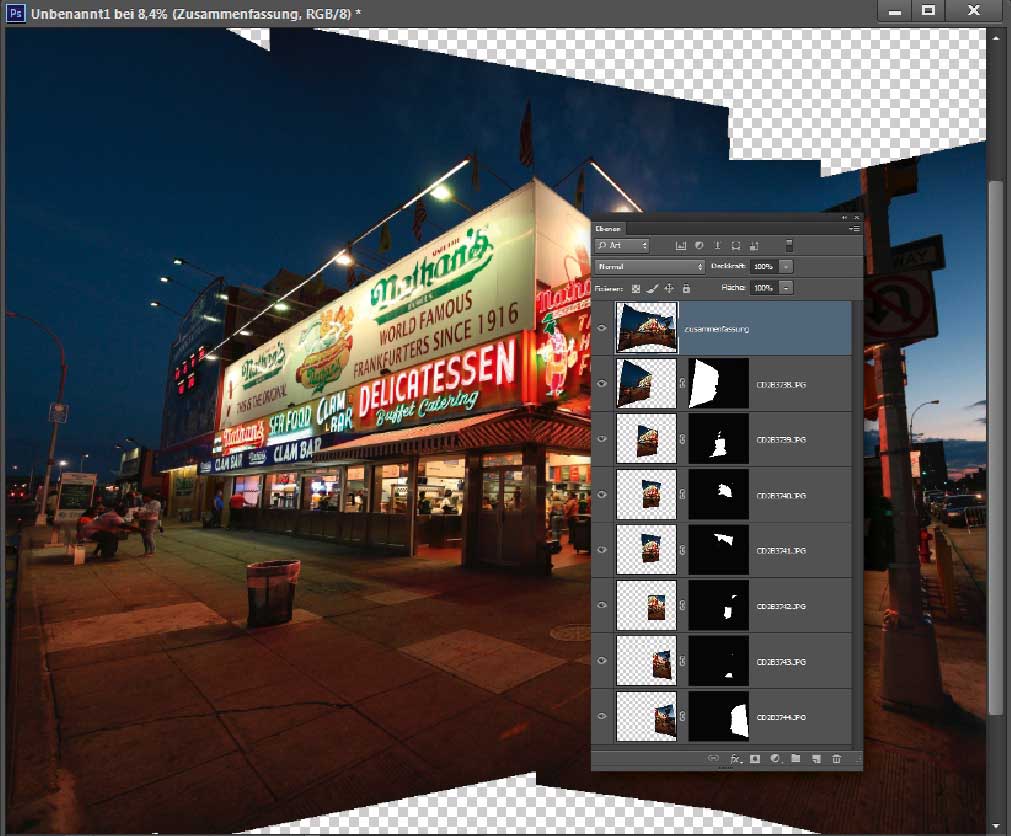Viewport: 1011px width, 836px height.
Task: Open the Ebenen panel flyout menu
Action: click(x=853, y=229)
